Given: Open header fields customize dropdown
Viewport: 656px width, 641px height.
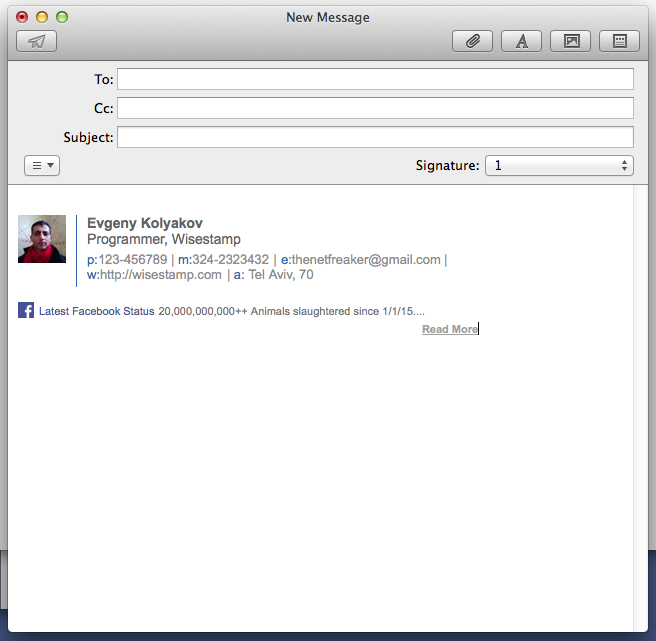Looking at the screenshot, I should [x=42, y=165].
